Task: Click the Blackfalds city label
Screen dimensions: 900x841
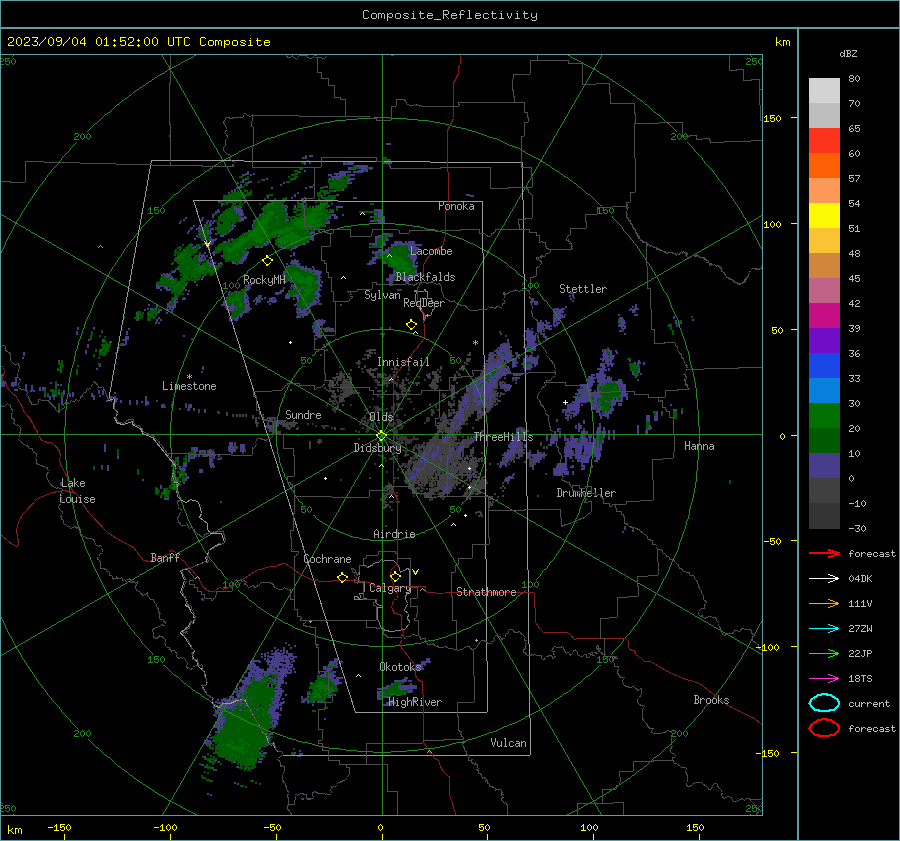Action: coord(425,277)
